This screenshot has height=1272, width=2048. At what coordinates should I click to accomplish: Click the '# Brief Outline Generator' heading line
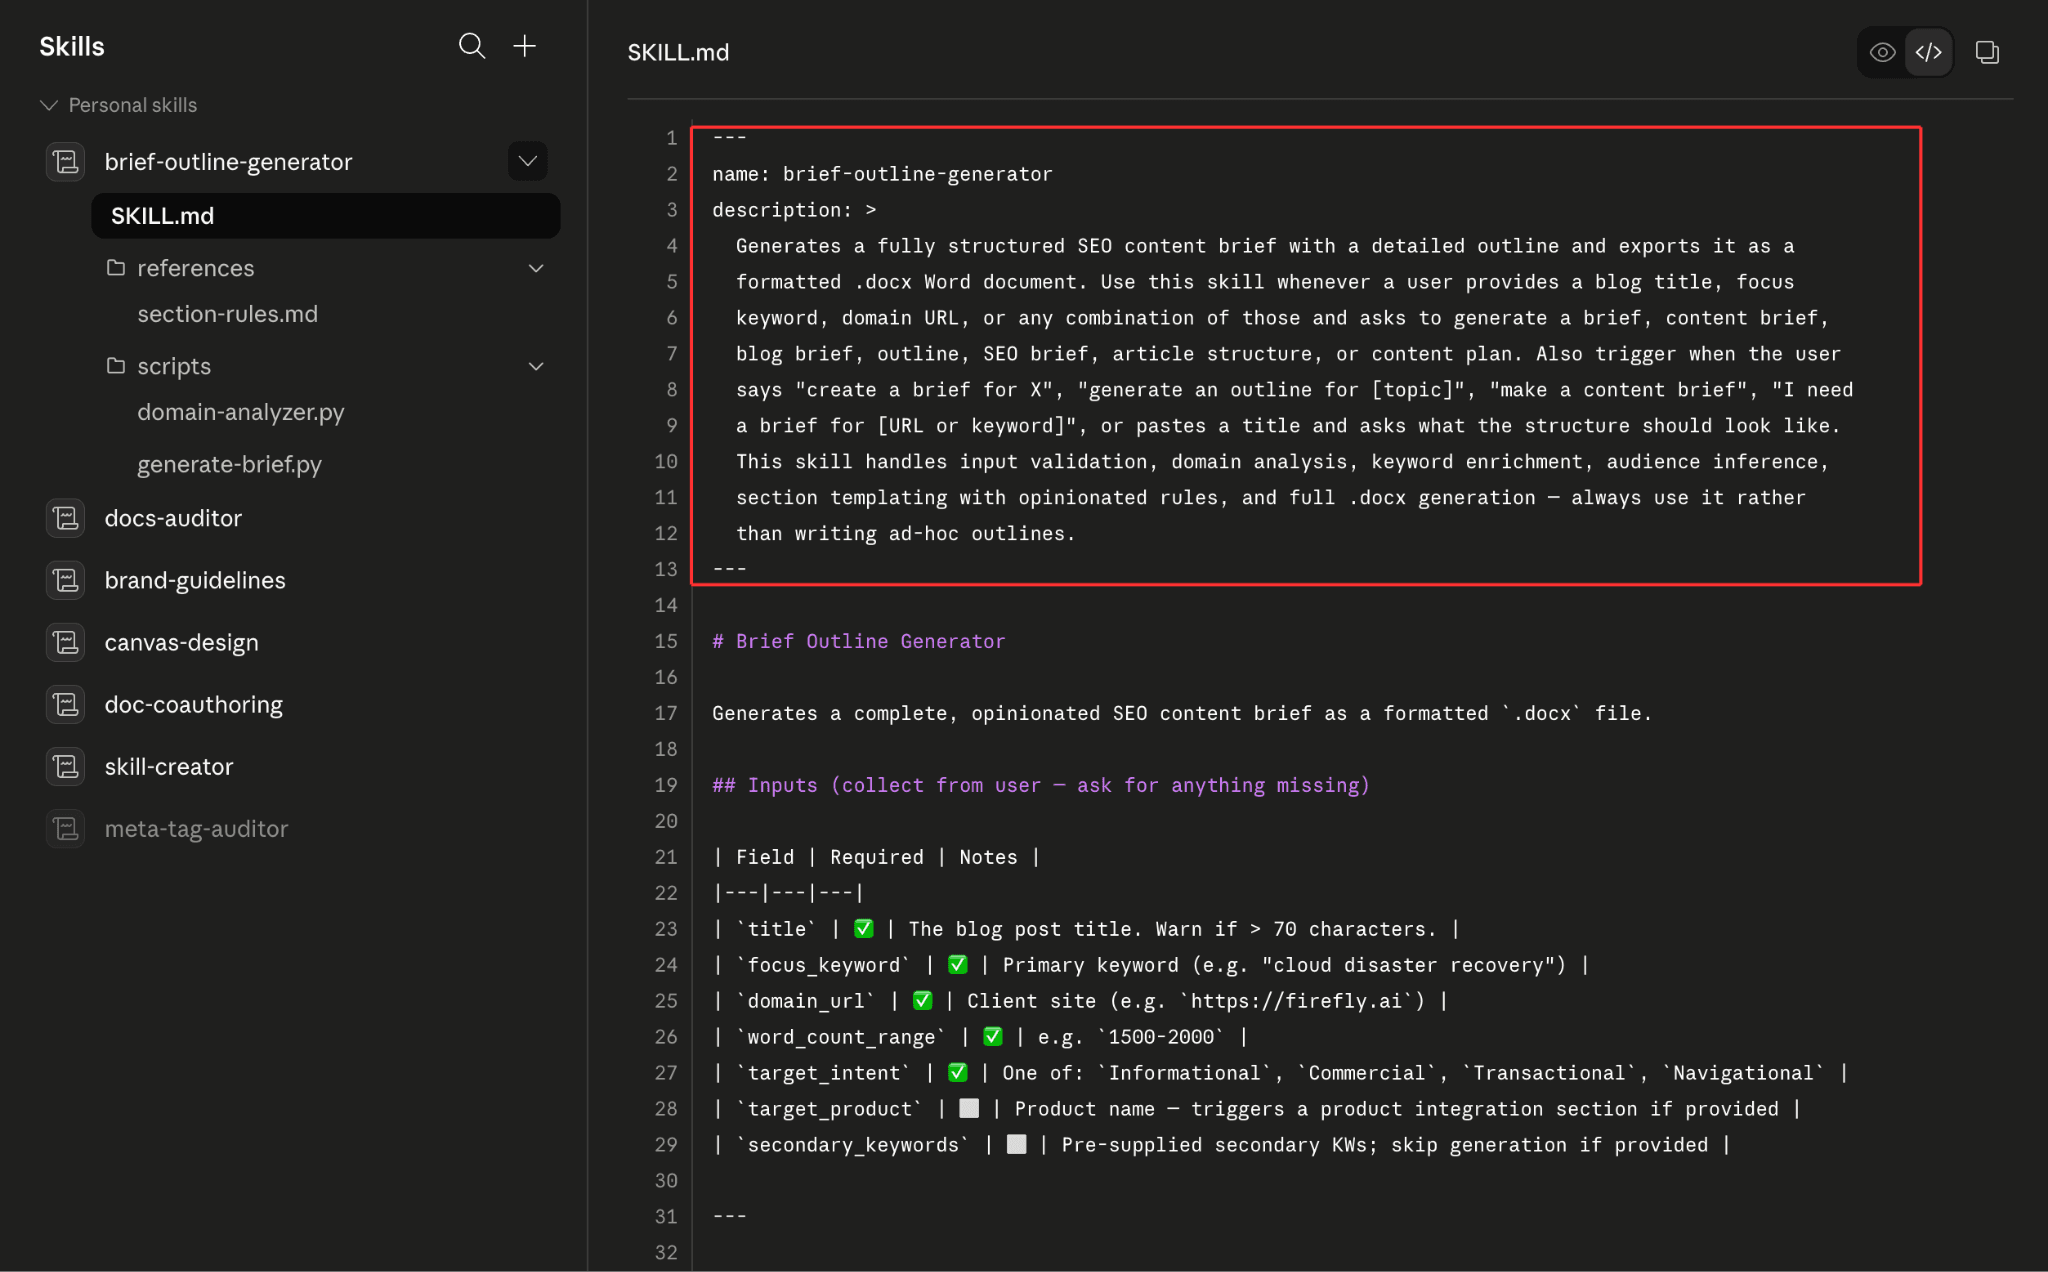tap(858, 641)
